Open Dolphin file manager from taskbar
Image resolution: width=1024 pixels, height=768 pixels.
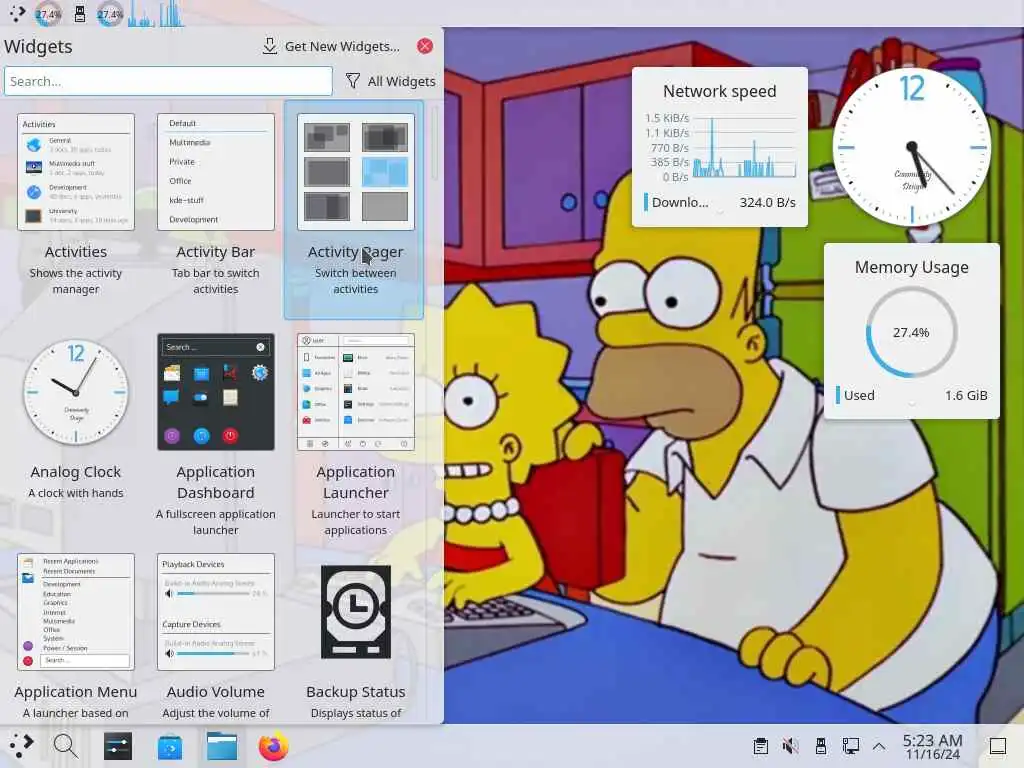222,746
